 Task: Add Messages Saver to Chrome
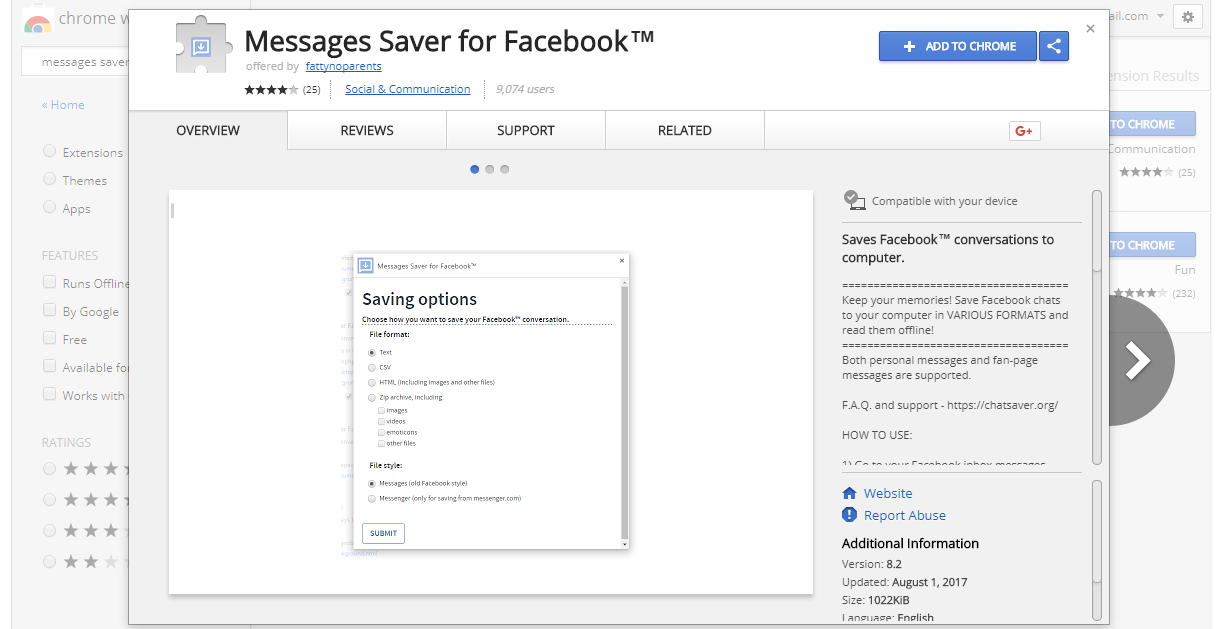click(958, 46)
